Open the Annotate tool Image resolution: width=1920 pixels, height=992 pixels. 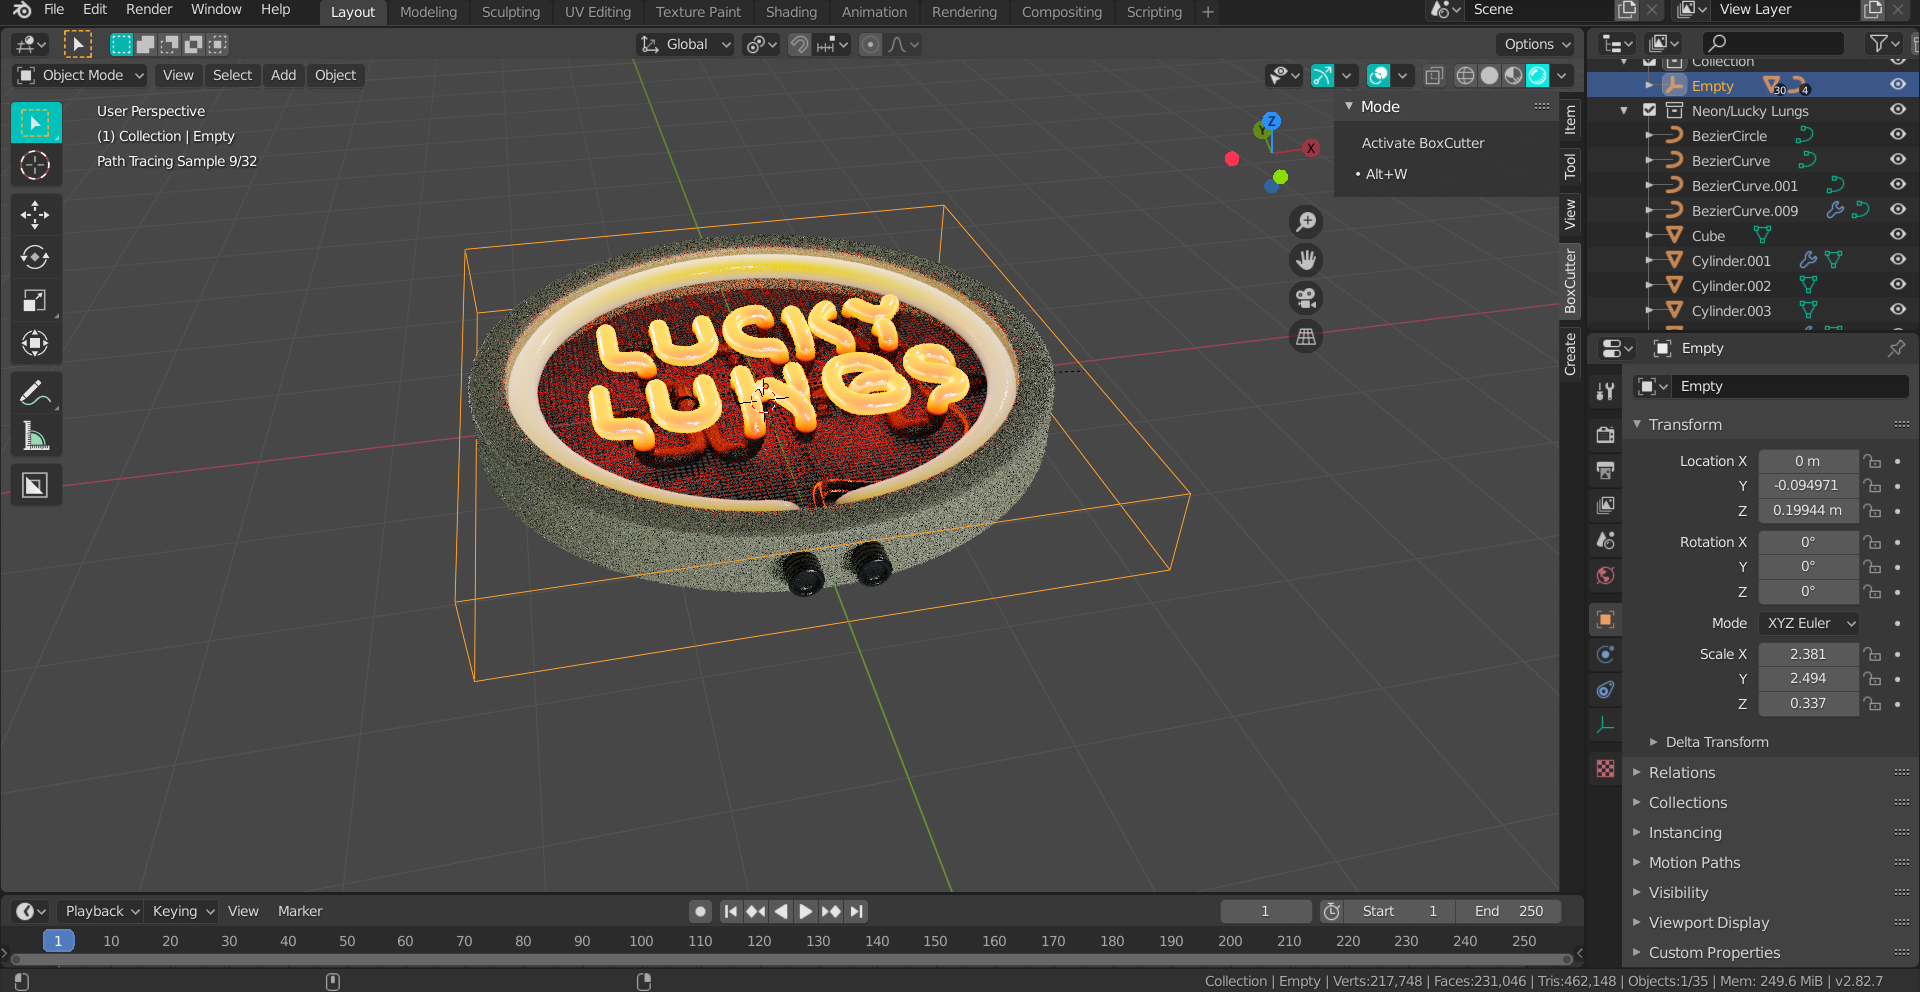[x=35, y=391]
